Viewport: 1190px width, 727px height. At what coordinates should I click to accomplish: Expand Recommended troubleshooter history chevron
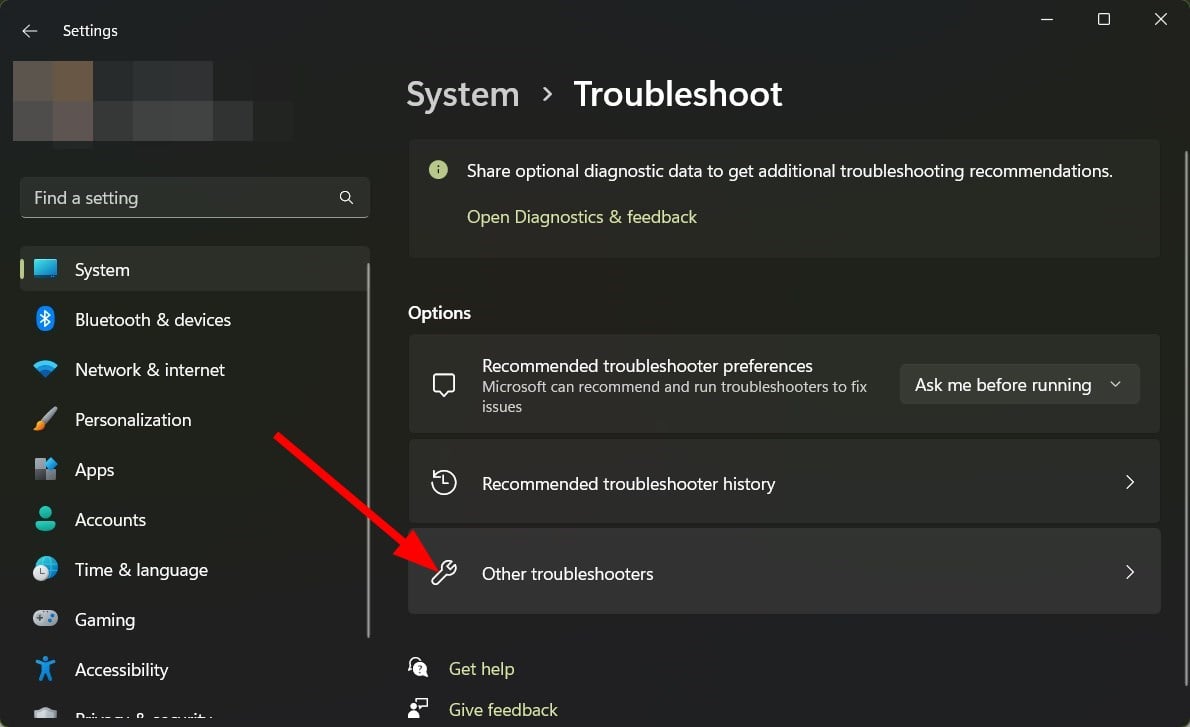click(x=1130, y=483)
